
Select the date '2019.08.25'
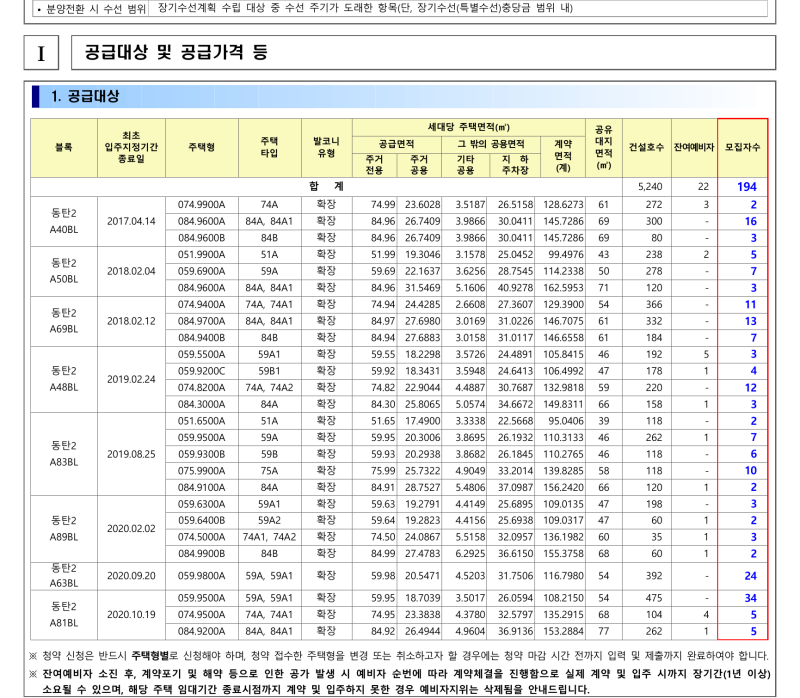click(x=131, y=454)
